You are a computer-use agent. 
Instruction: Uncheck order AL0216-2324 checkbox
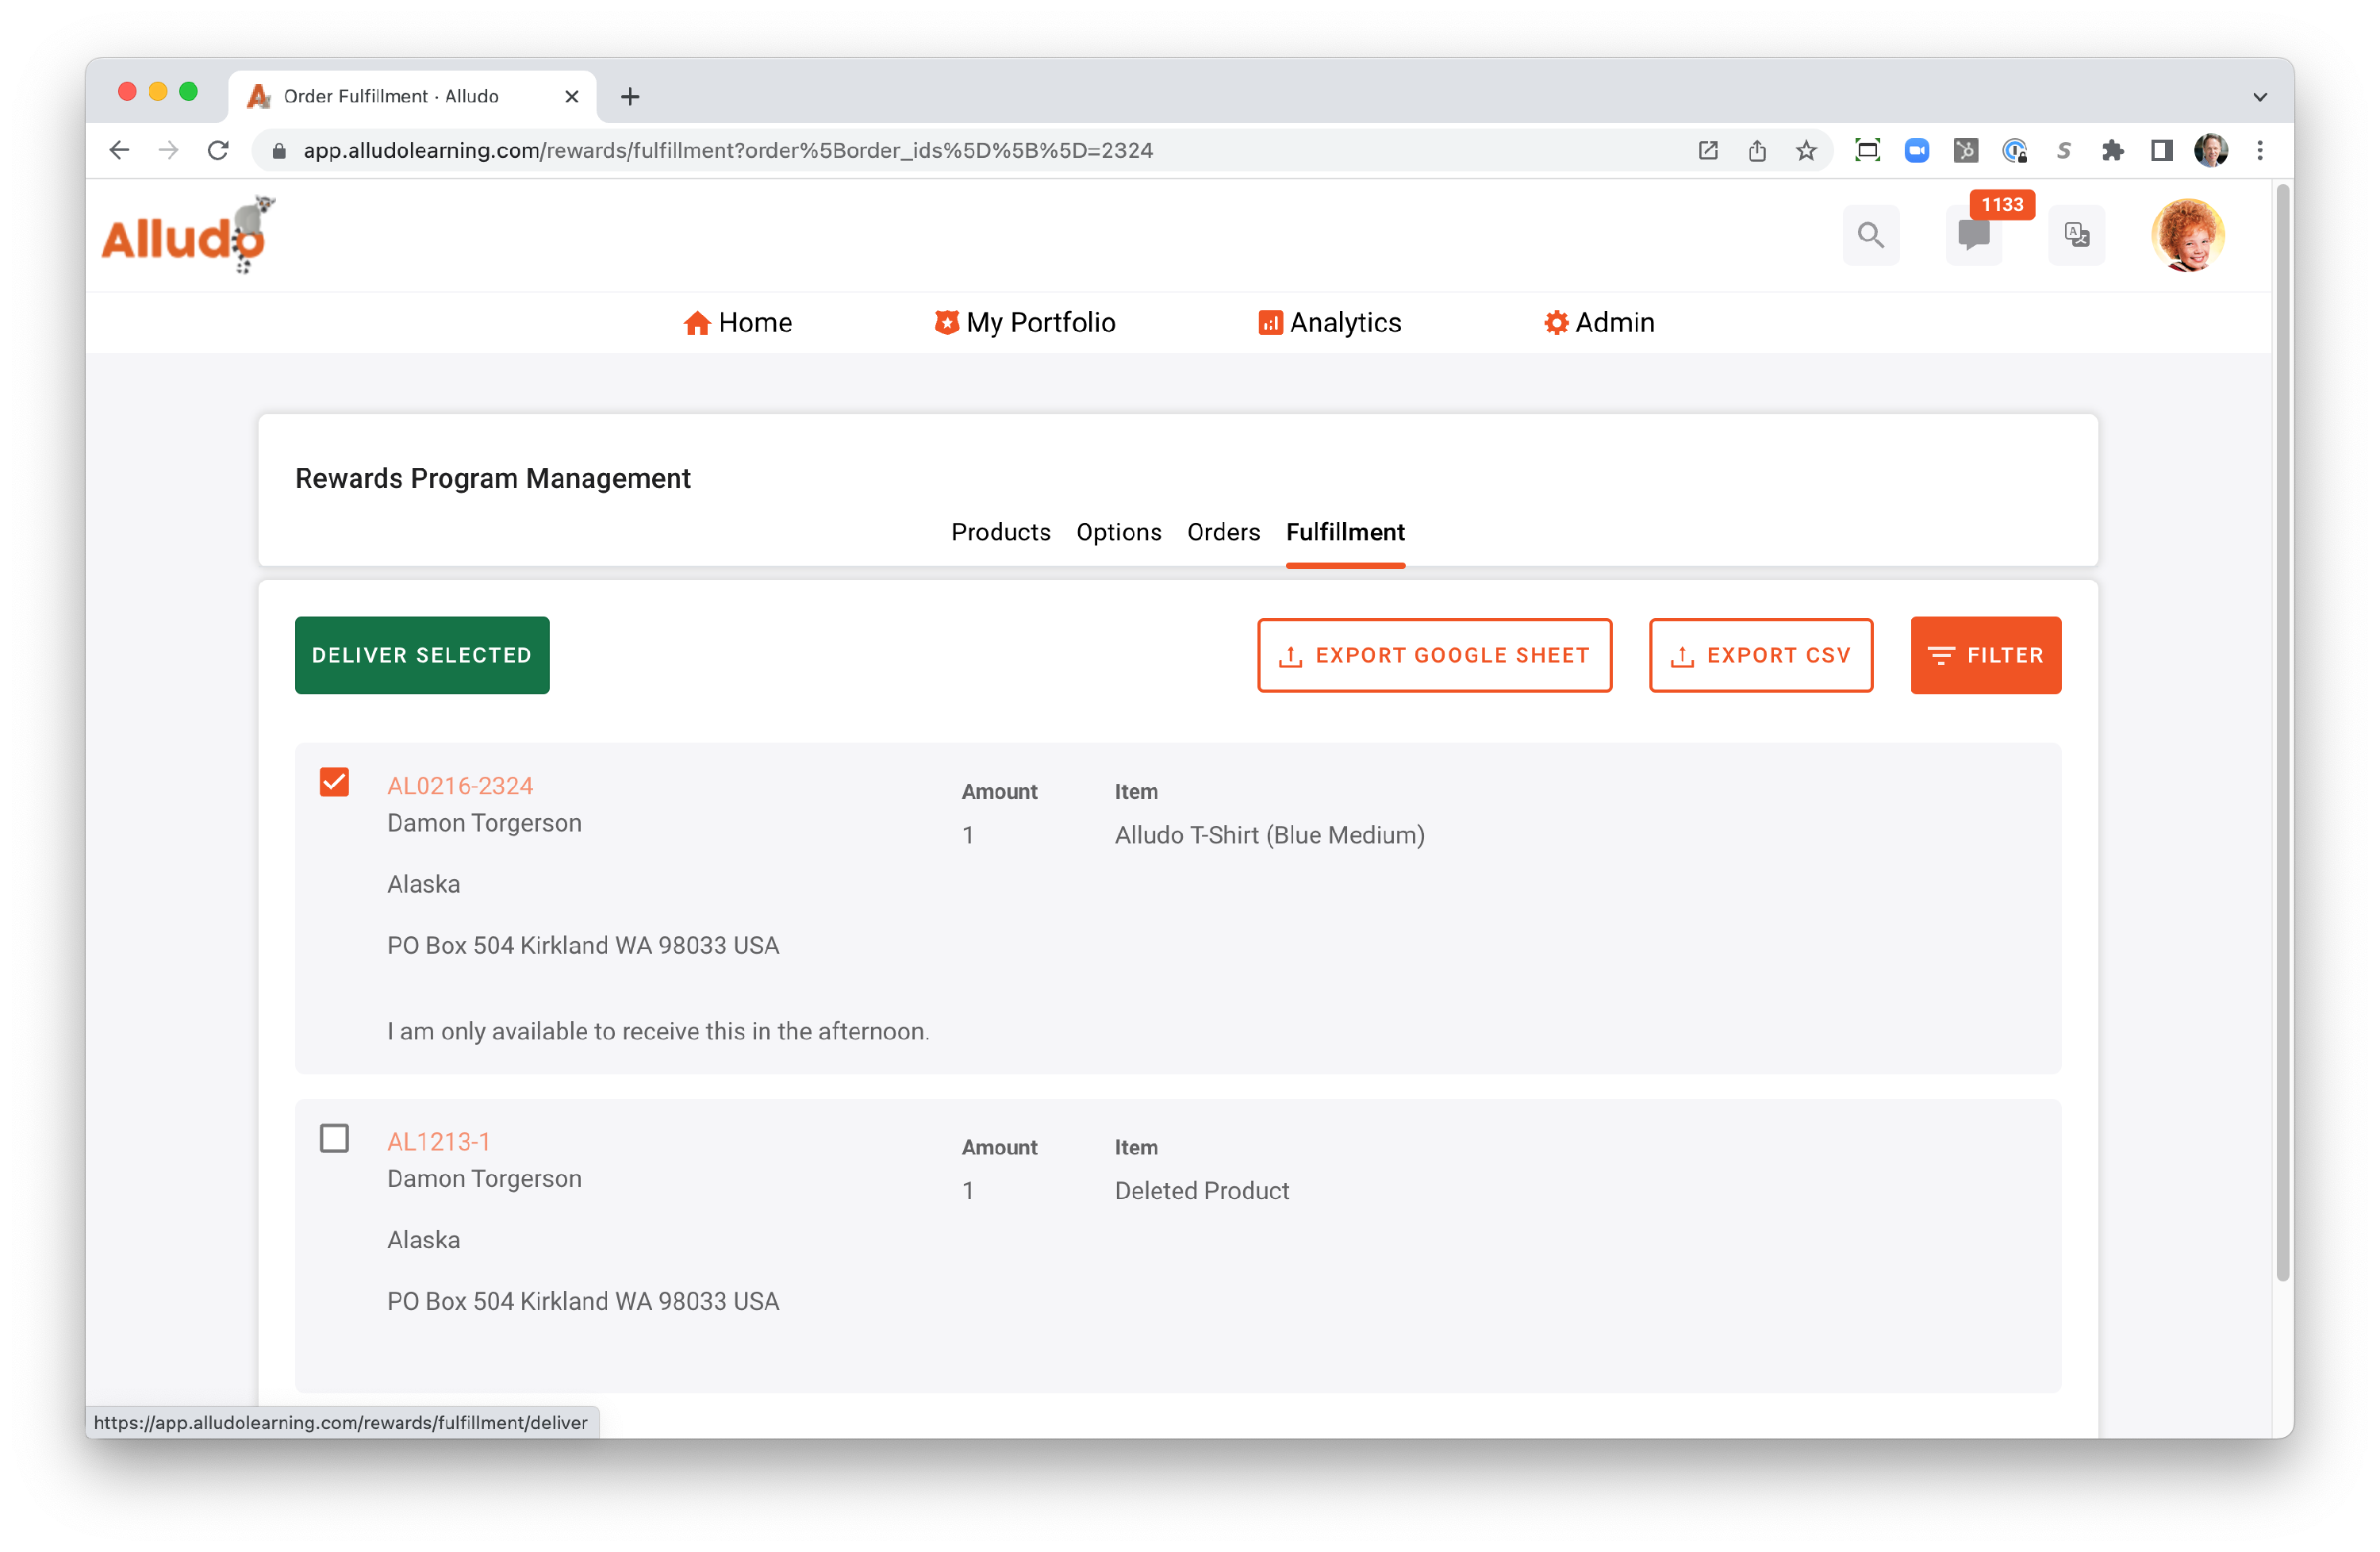tap(334, 782)
